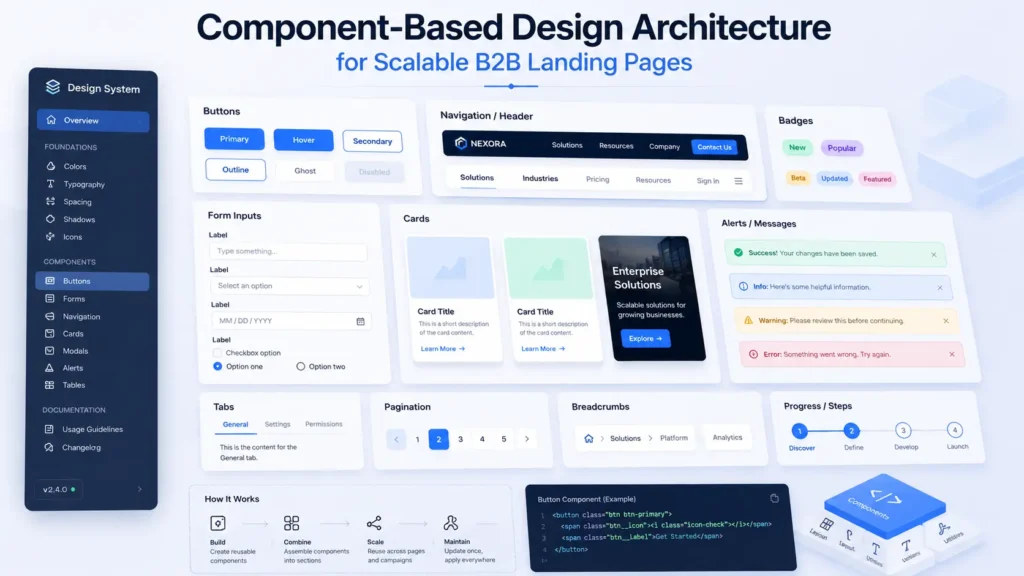Image resolution: width=1024 pixels, height=576 pixels.
Task: Click the Combine step icon
Action: click(x=291, y=523)
